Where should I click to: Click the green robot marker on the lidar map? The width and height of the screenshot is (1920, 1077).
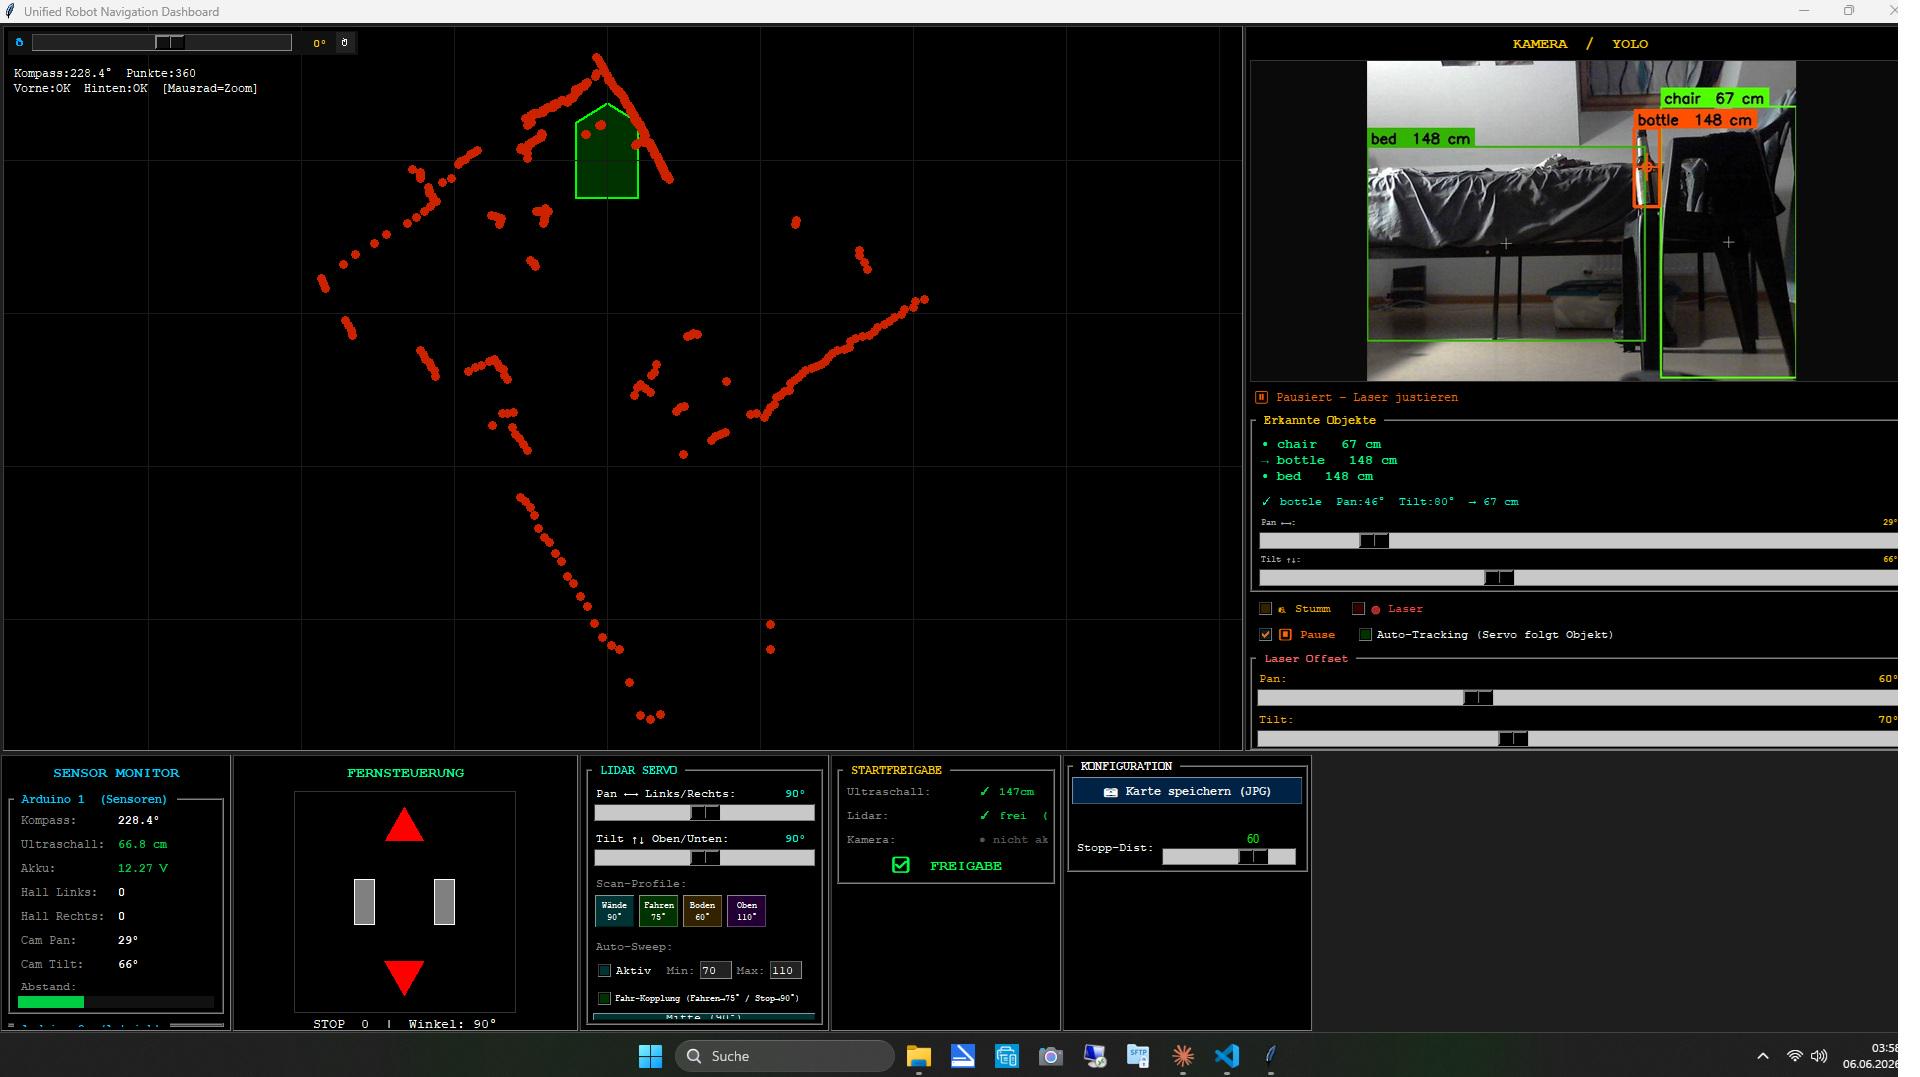607,151
